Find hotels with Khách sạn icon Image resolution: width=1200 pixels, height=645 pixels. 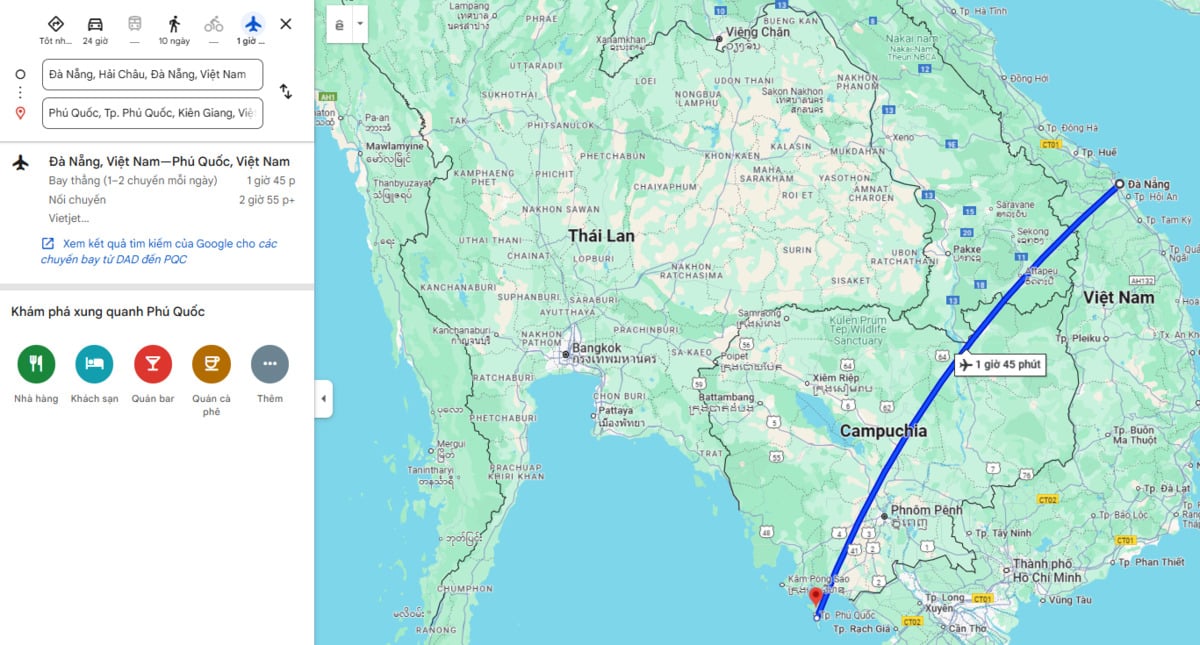94,364
